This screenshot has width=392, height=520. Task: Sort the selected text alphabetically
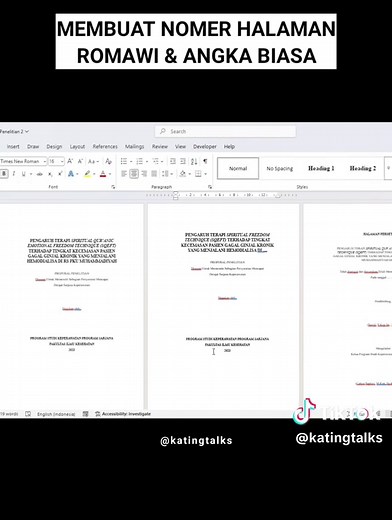point(194,161)
